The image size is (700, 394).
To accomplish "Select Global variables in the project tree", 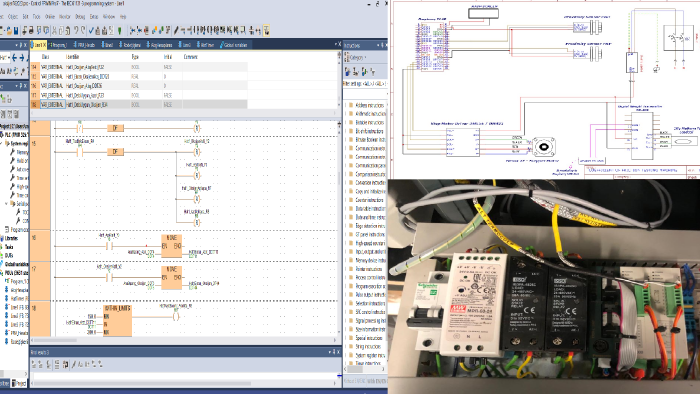I will [x=16, y=264].
